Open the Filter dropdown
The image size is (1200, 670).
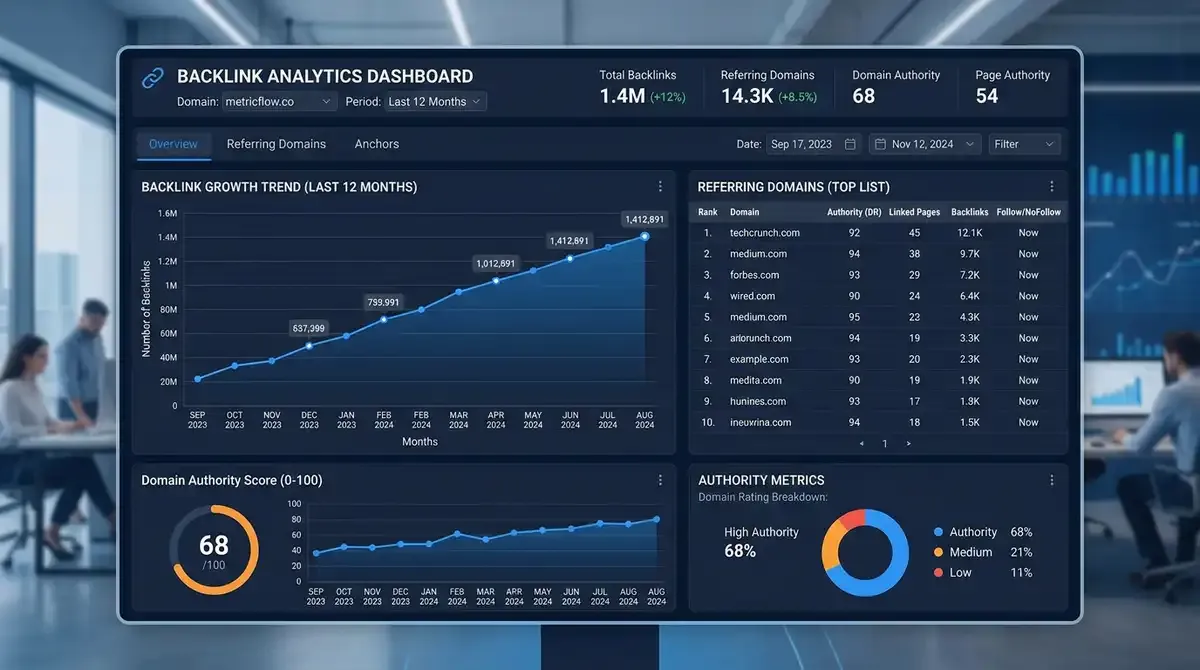point(1024,143)
